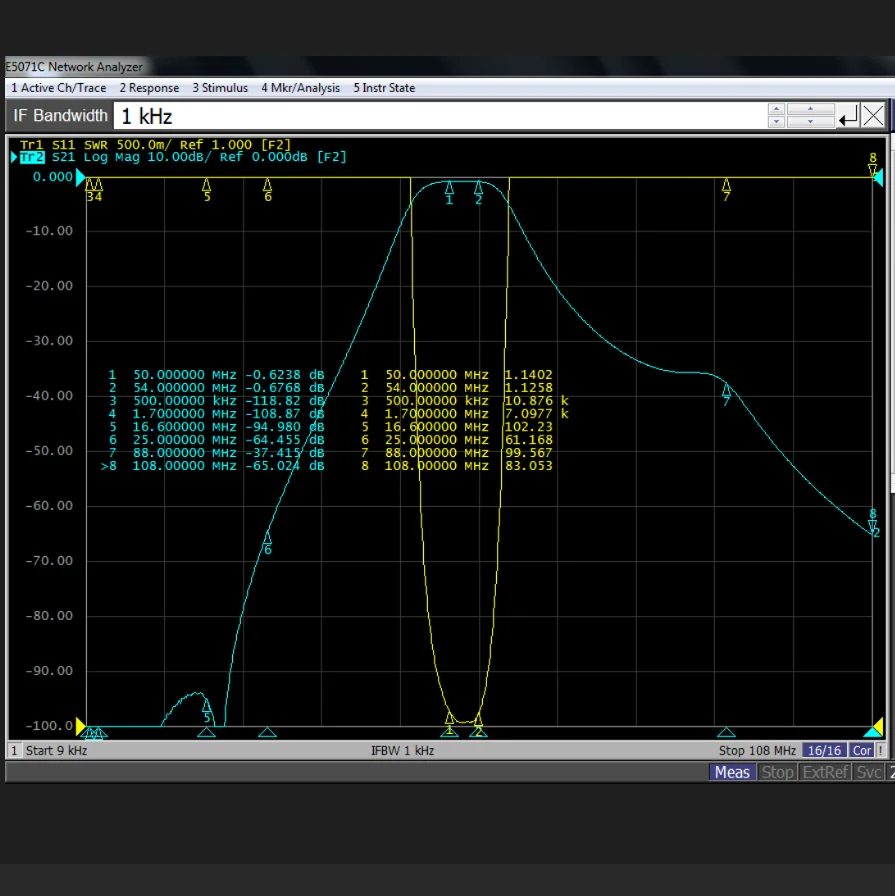Click the Cor correction status indicator
Screen dimensions: 895x896
tap(862, 750)
